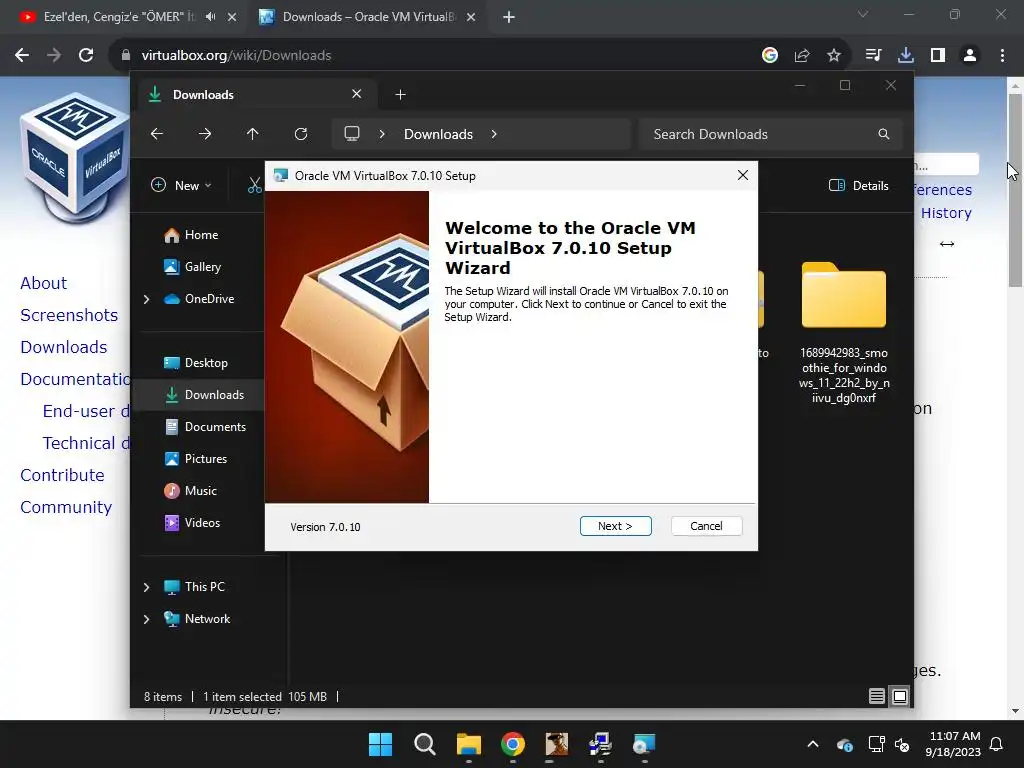Switch Explorer to details list view

coord(876,696)
